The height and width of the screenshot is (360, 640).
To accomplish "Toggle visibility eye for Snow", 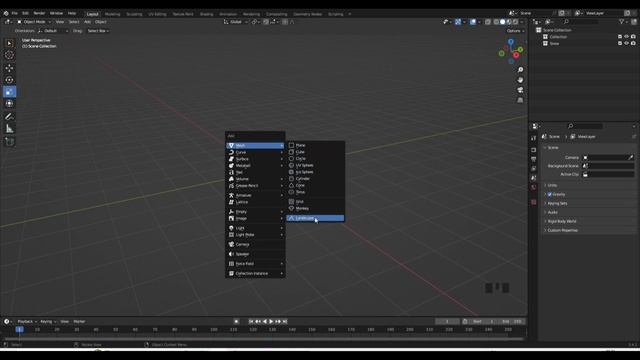I will [627, 43].
